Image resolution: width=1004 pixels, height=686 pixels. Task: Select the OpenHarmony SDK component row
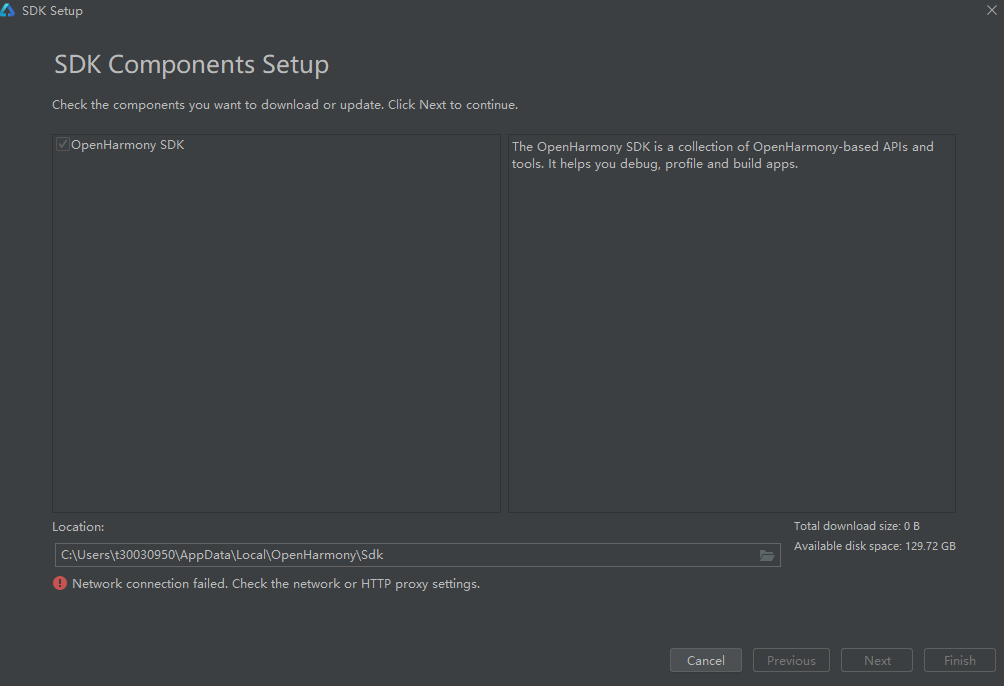click(276, 145)
